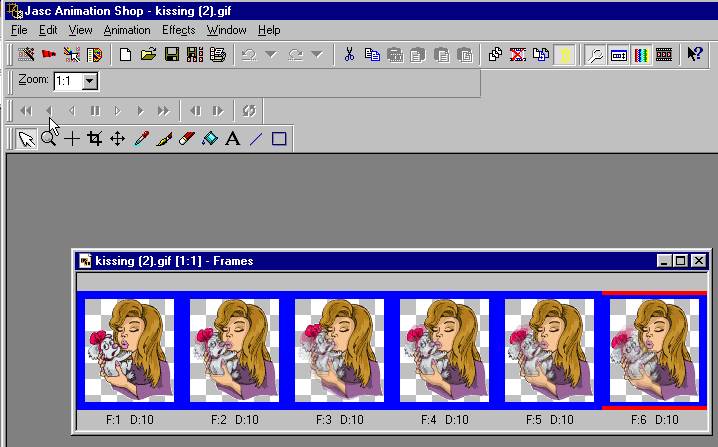Click the multicolored book toolbar icon

coord(95,55)
